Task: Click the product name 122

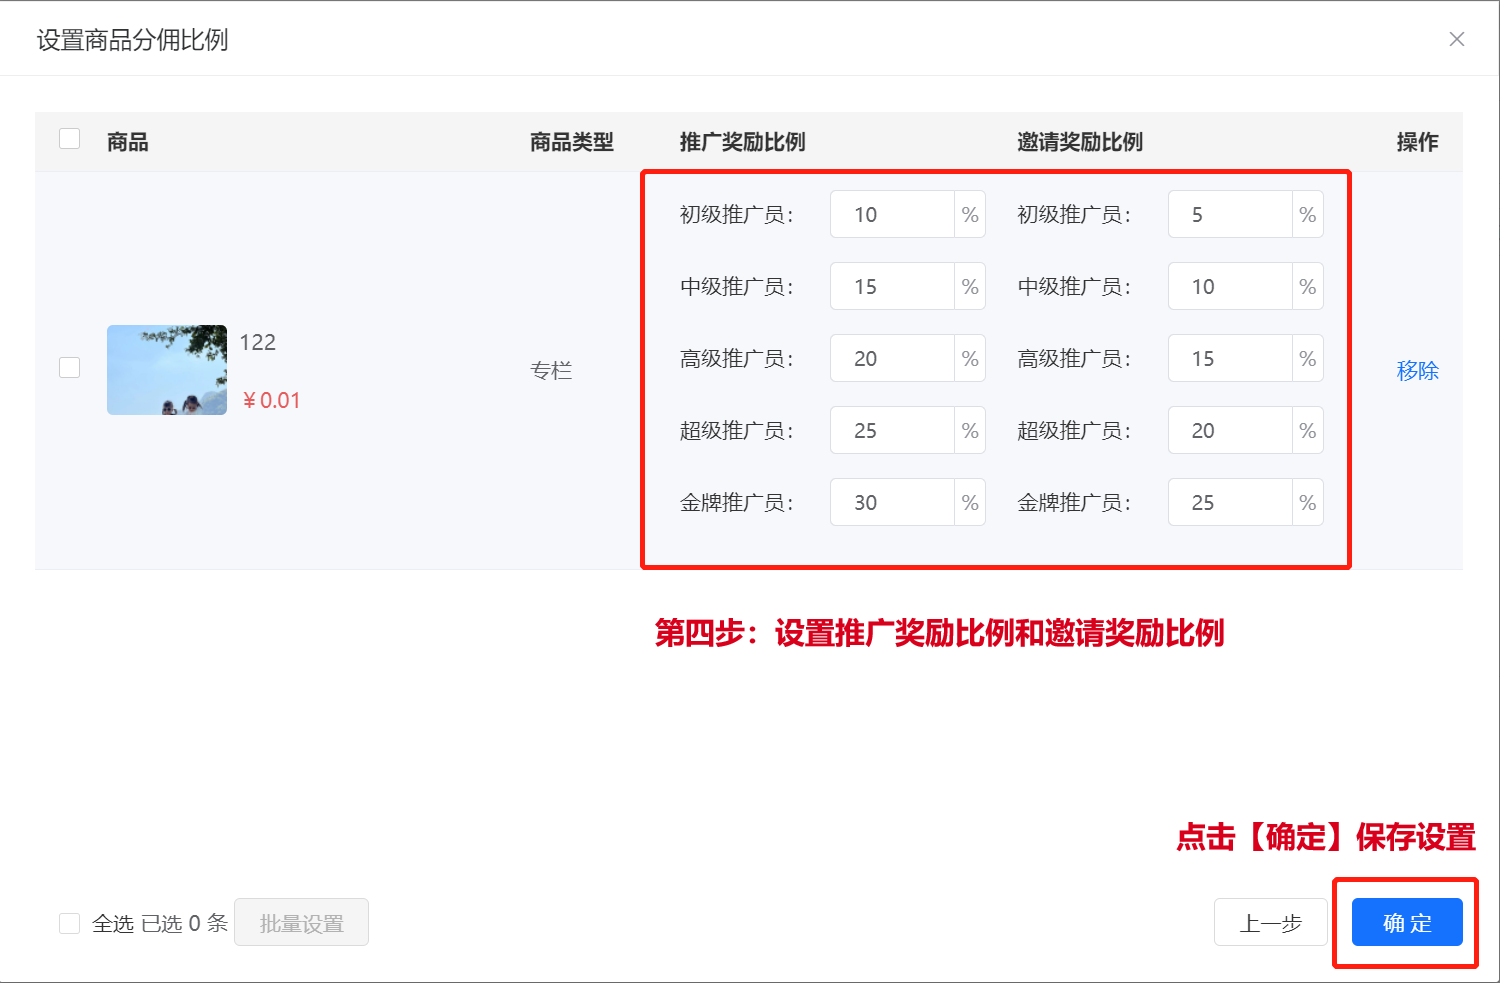Action: (257, 342)
